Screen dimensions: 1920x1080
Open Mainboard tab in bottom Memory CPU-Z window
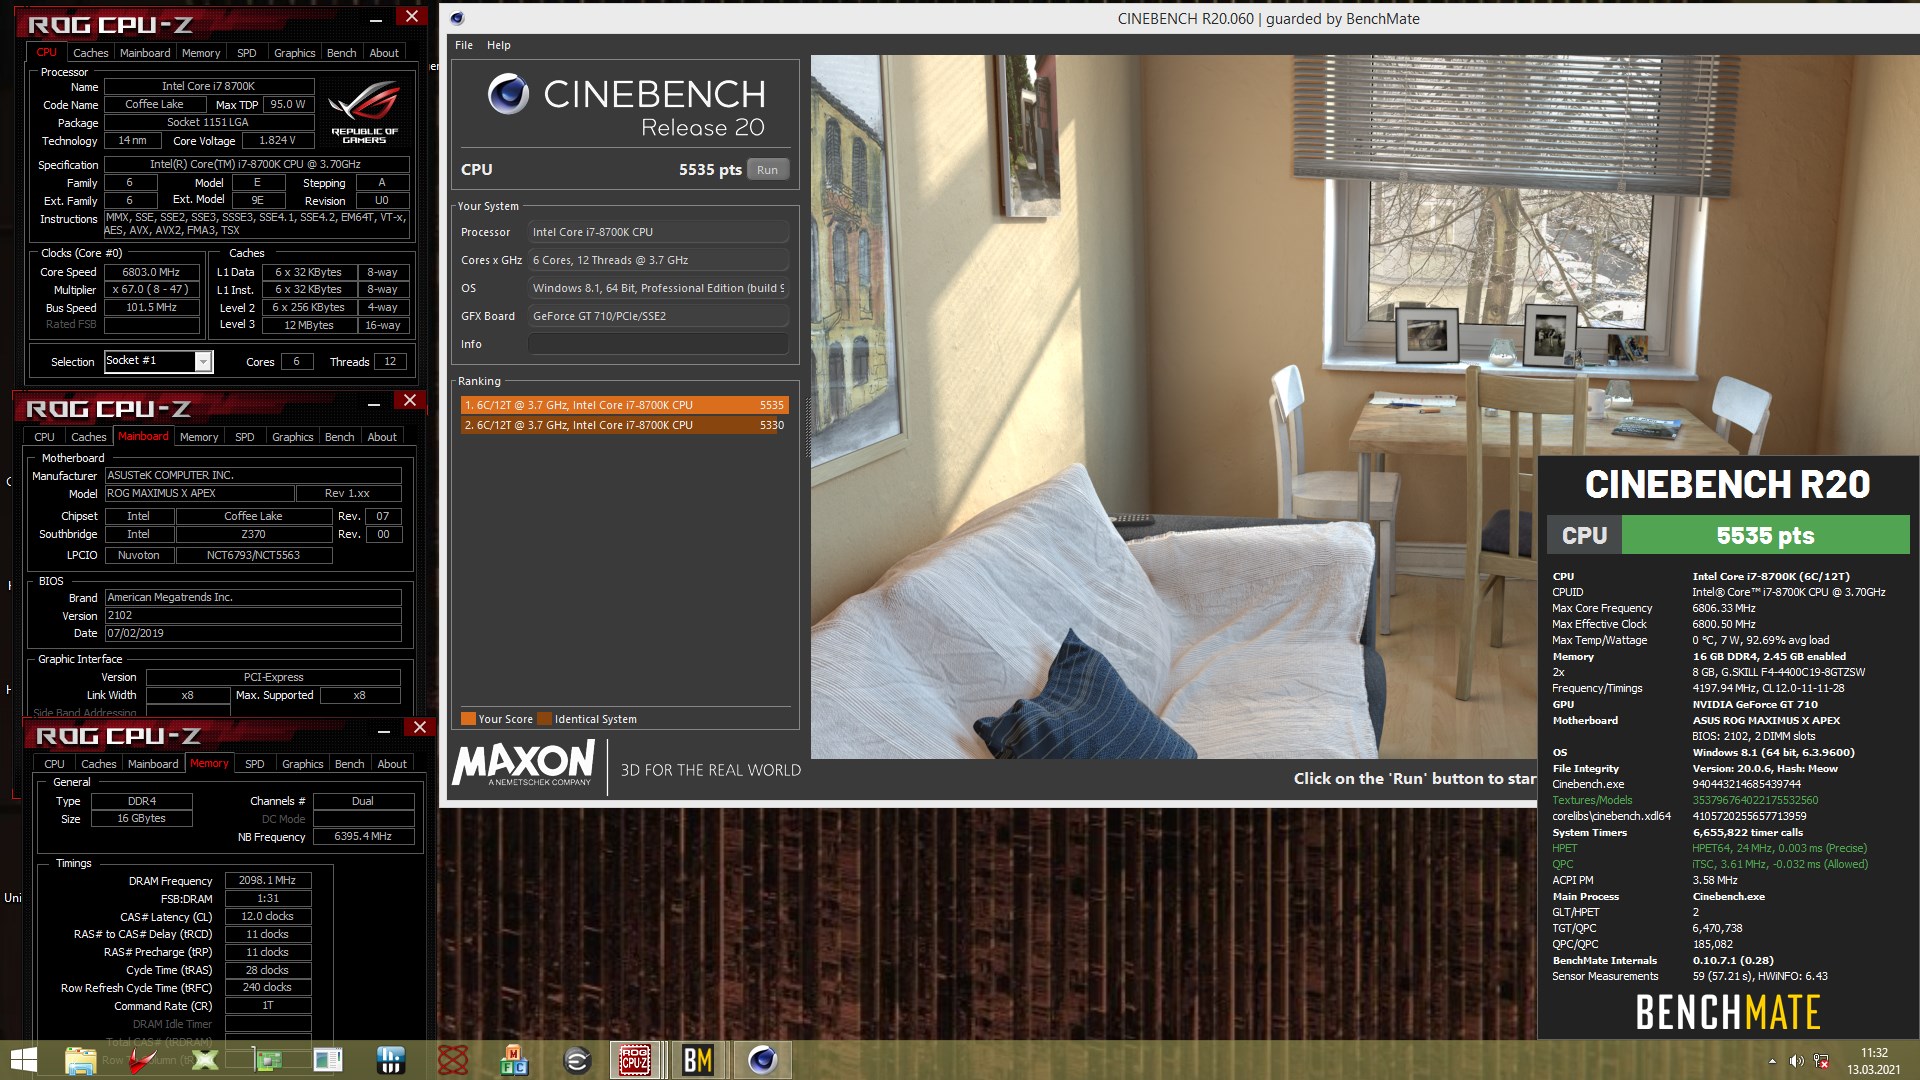[153, 764]
